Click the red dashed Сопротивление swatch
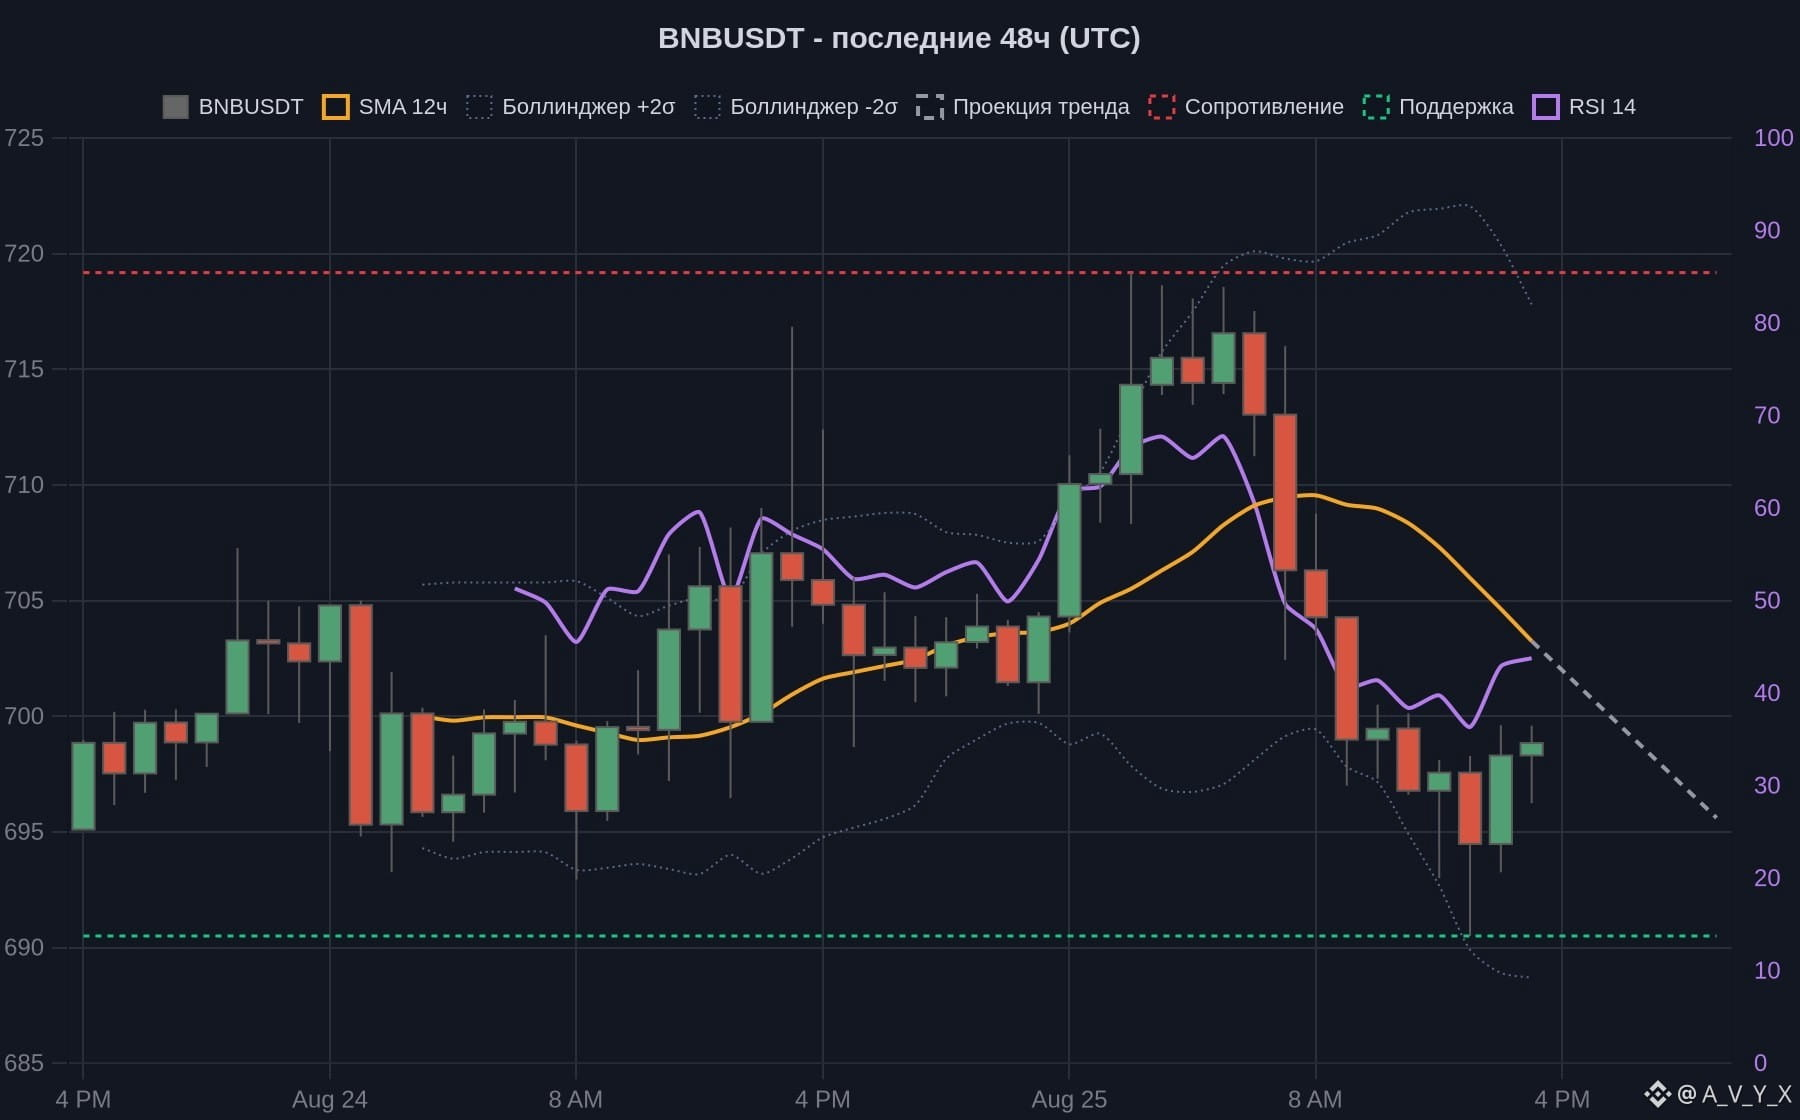 (1162, 107)
